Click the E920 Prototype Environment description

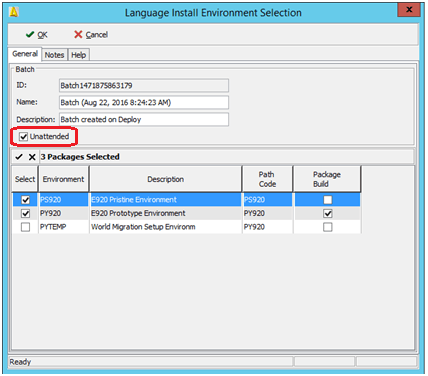[166, 214]
